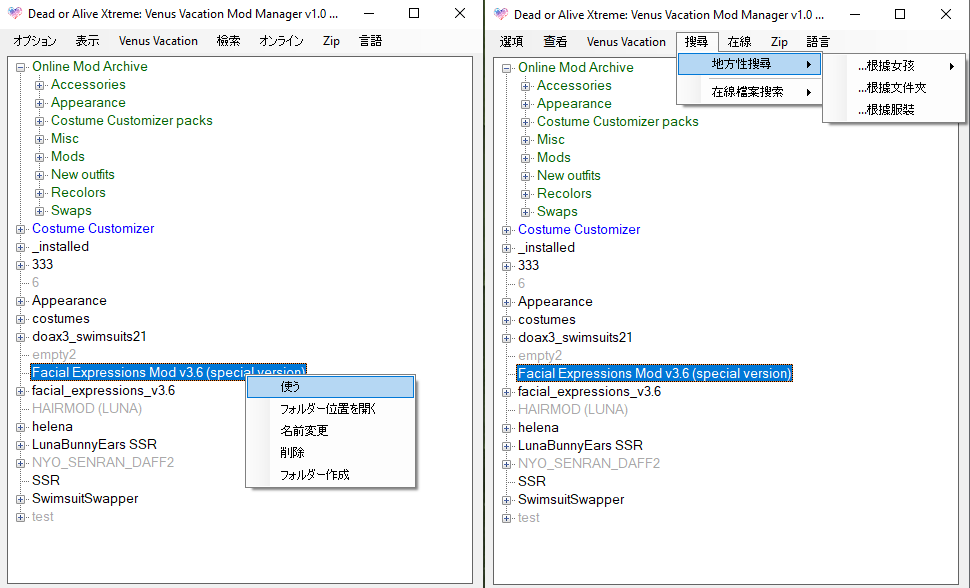Image resolution: width=970 pixels, height=588 pixels.
Task: Expand Accessories node in right window
Action: click(x=525, y=87)
